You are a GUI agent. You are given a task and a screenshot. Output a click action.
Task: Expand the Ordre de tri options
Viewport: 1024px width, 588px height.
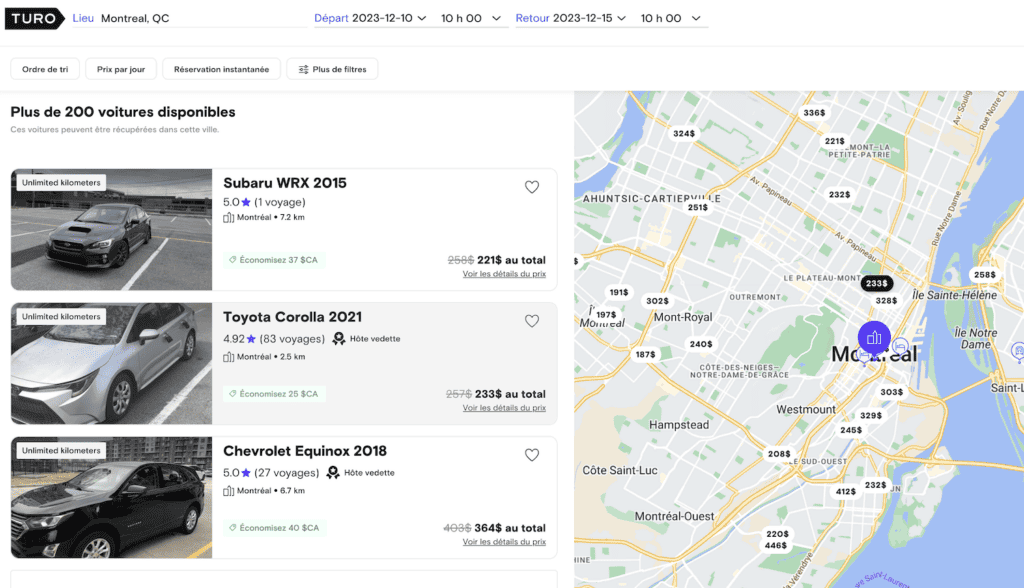pos(44,68)
